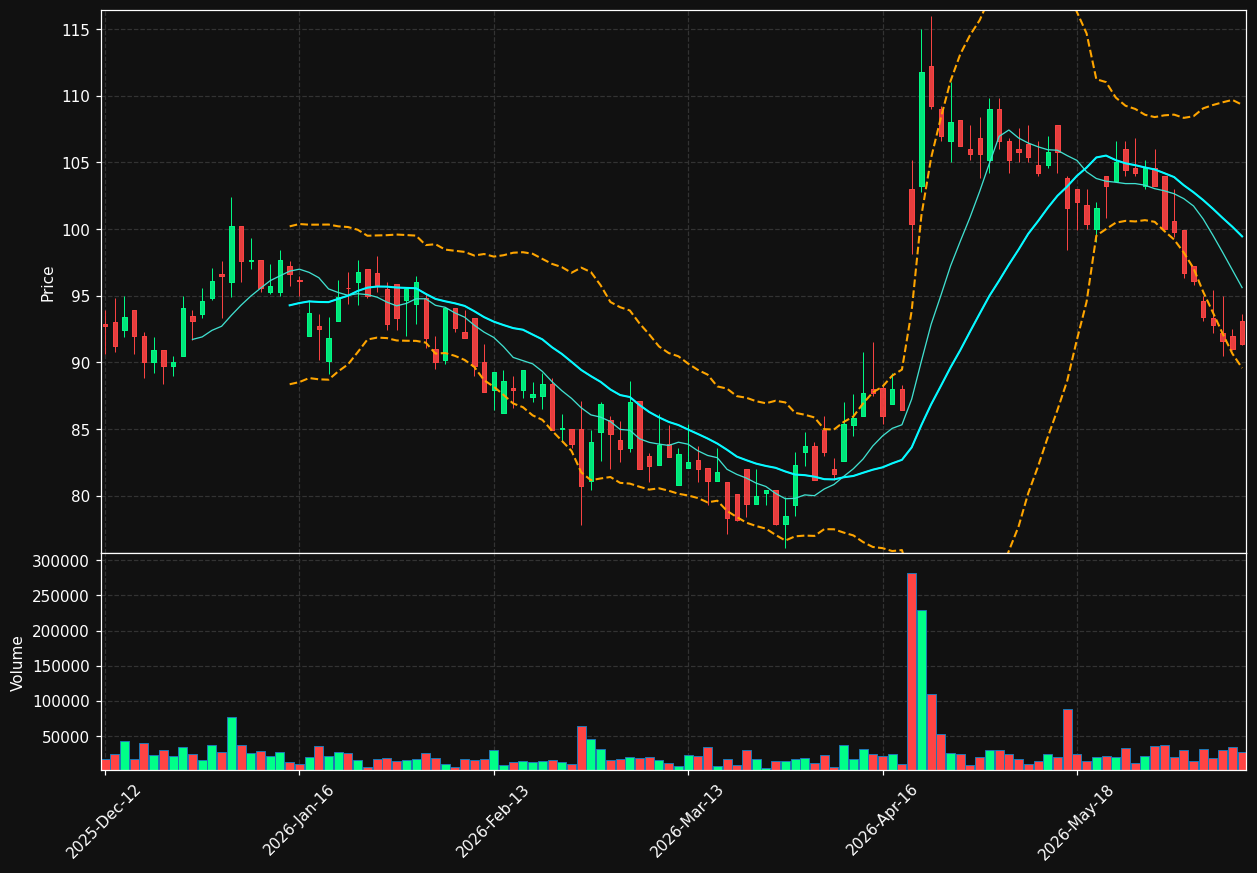This screenshot has width=1257, height=873.
Task: Click the 100000 volume tick label
Action: (x=62, y=702)
